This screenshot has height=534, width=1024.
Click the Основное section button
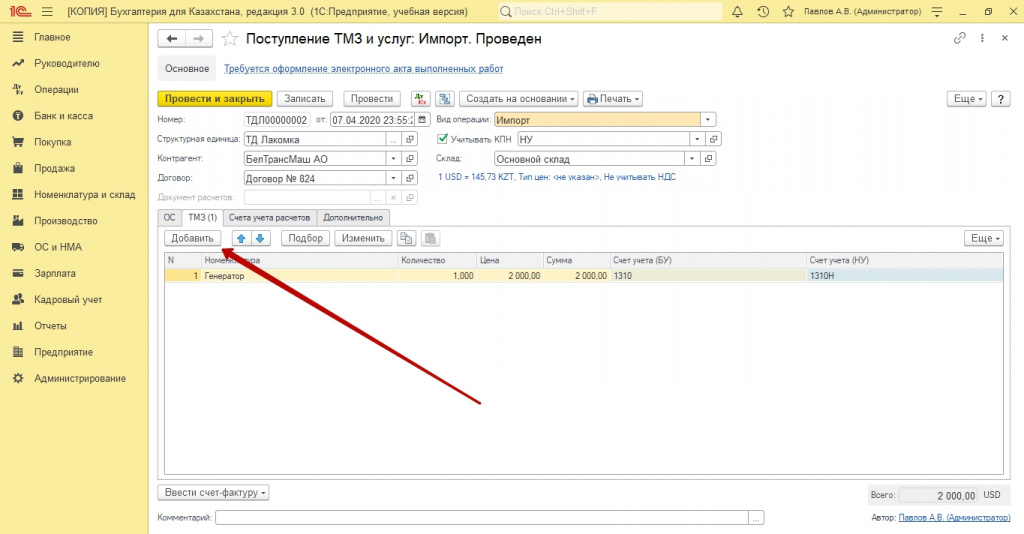[x=187, y=69]
